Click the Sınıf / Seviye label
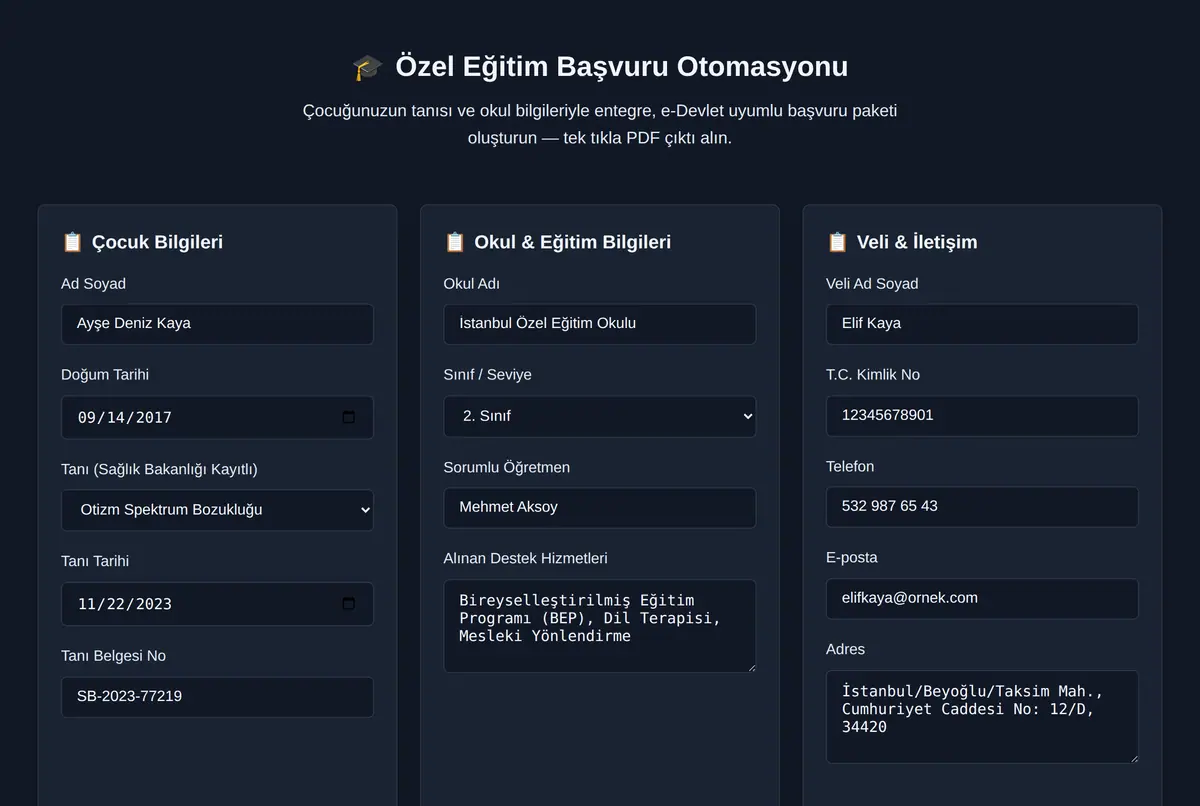This screenshot has height=806, width=1200. 488,375
